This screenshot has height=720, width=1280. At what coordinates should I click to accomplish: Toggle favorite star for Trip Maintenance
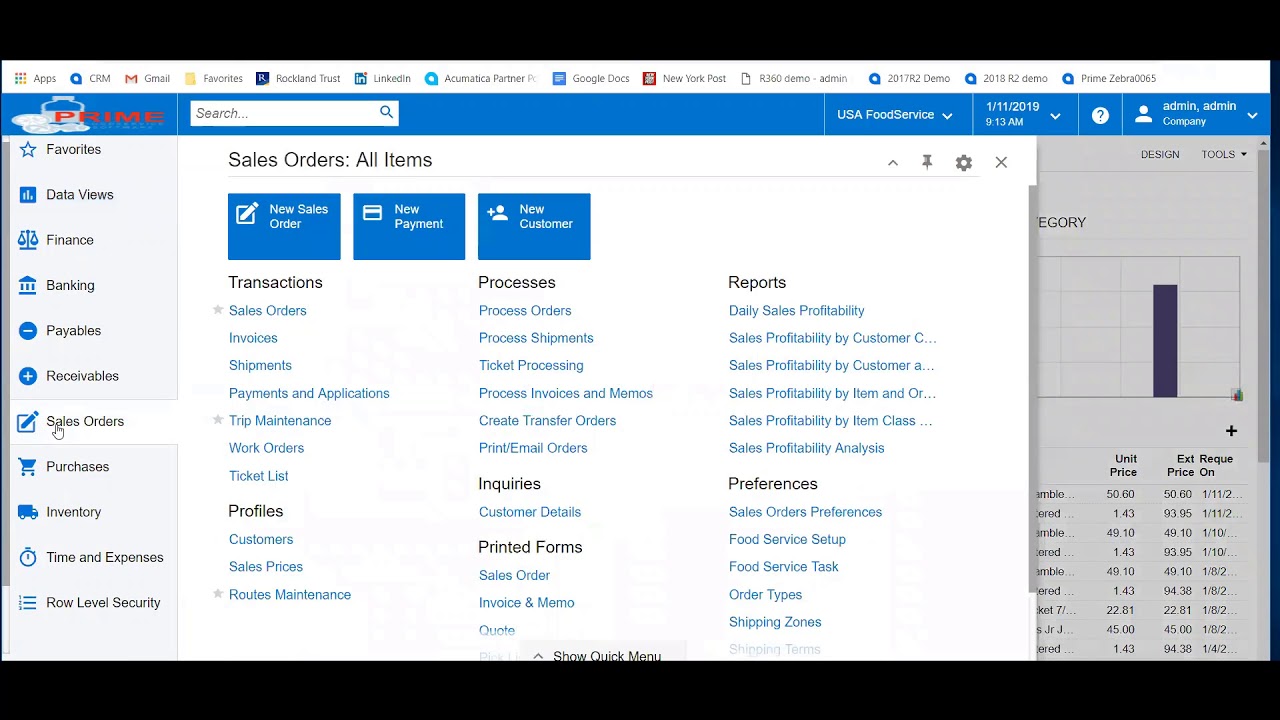(x=218, y=420)
